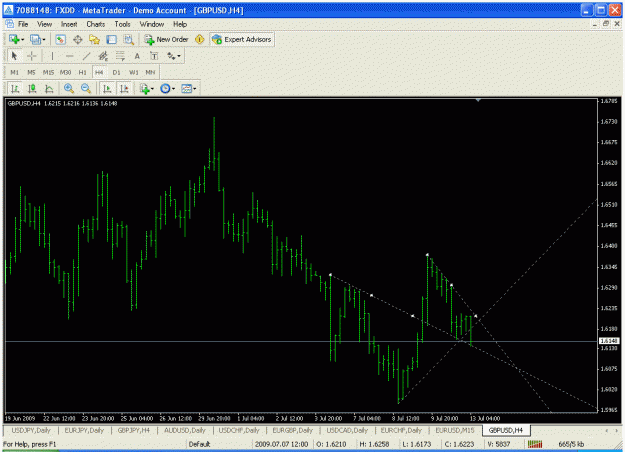This screenshot has height=452, width=625.
Task: Open the Navigator folder-star icon
Action: [94, 39]
